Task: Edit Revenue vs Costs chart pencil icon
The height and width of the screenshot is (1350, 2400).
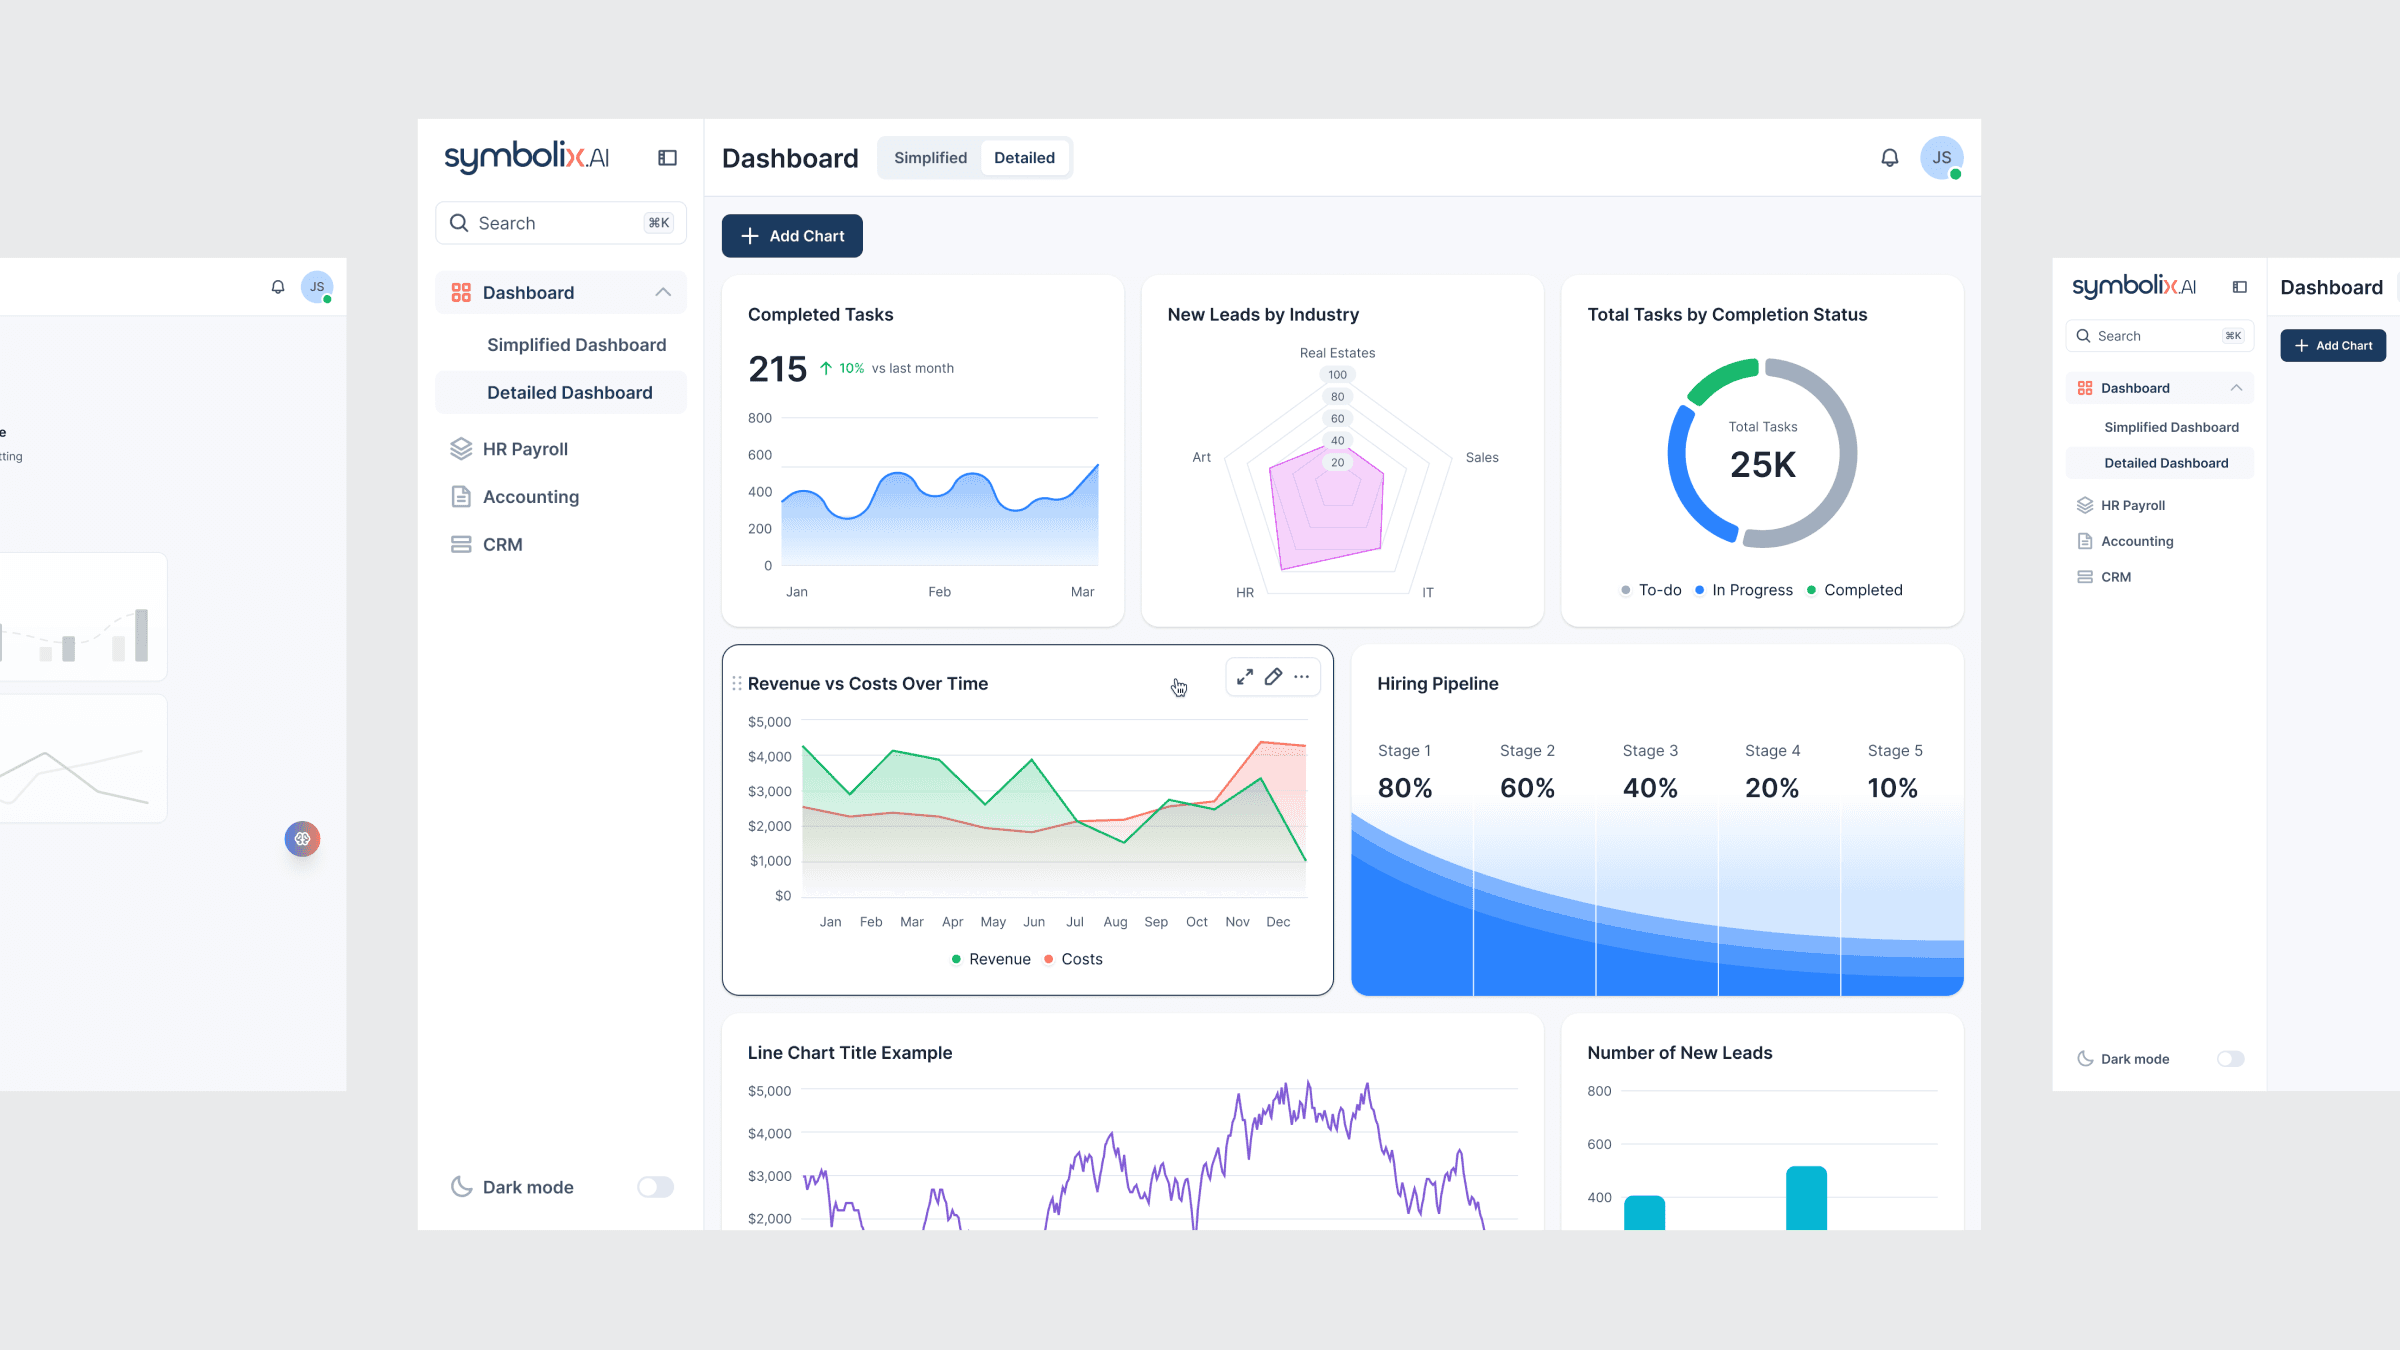Action: (1273, 677)
